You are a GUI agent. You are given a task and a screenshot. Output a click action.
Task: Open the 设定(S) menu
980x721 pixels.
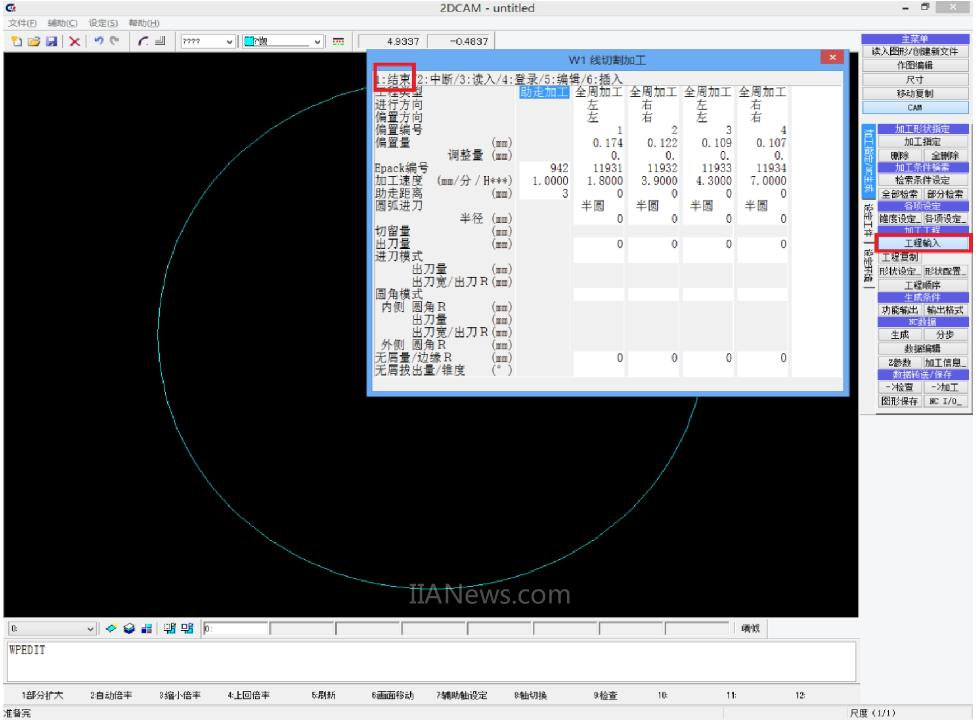click(102, 23)
